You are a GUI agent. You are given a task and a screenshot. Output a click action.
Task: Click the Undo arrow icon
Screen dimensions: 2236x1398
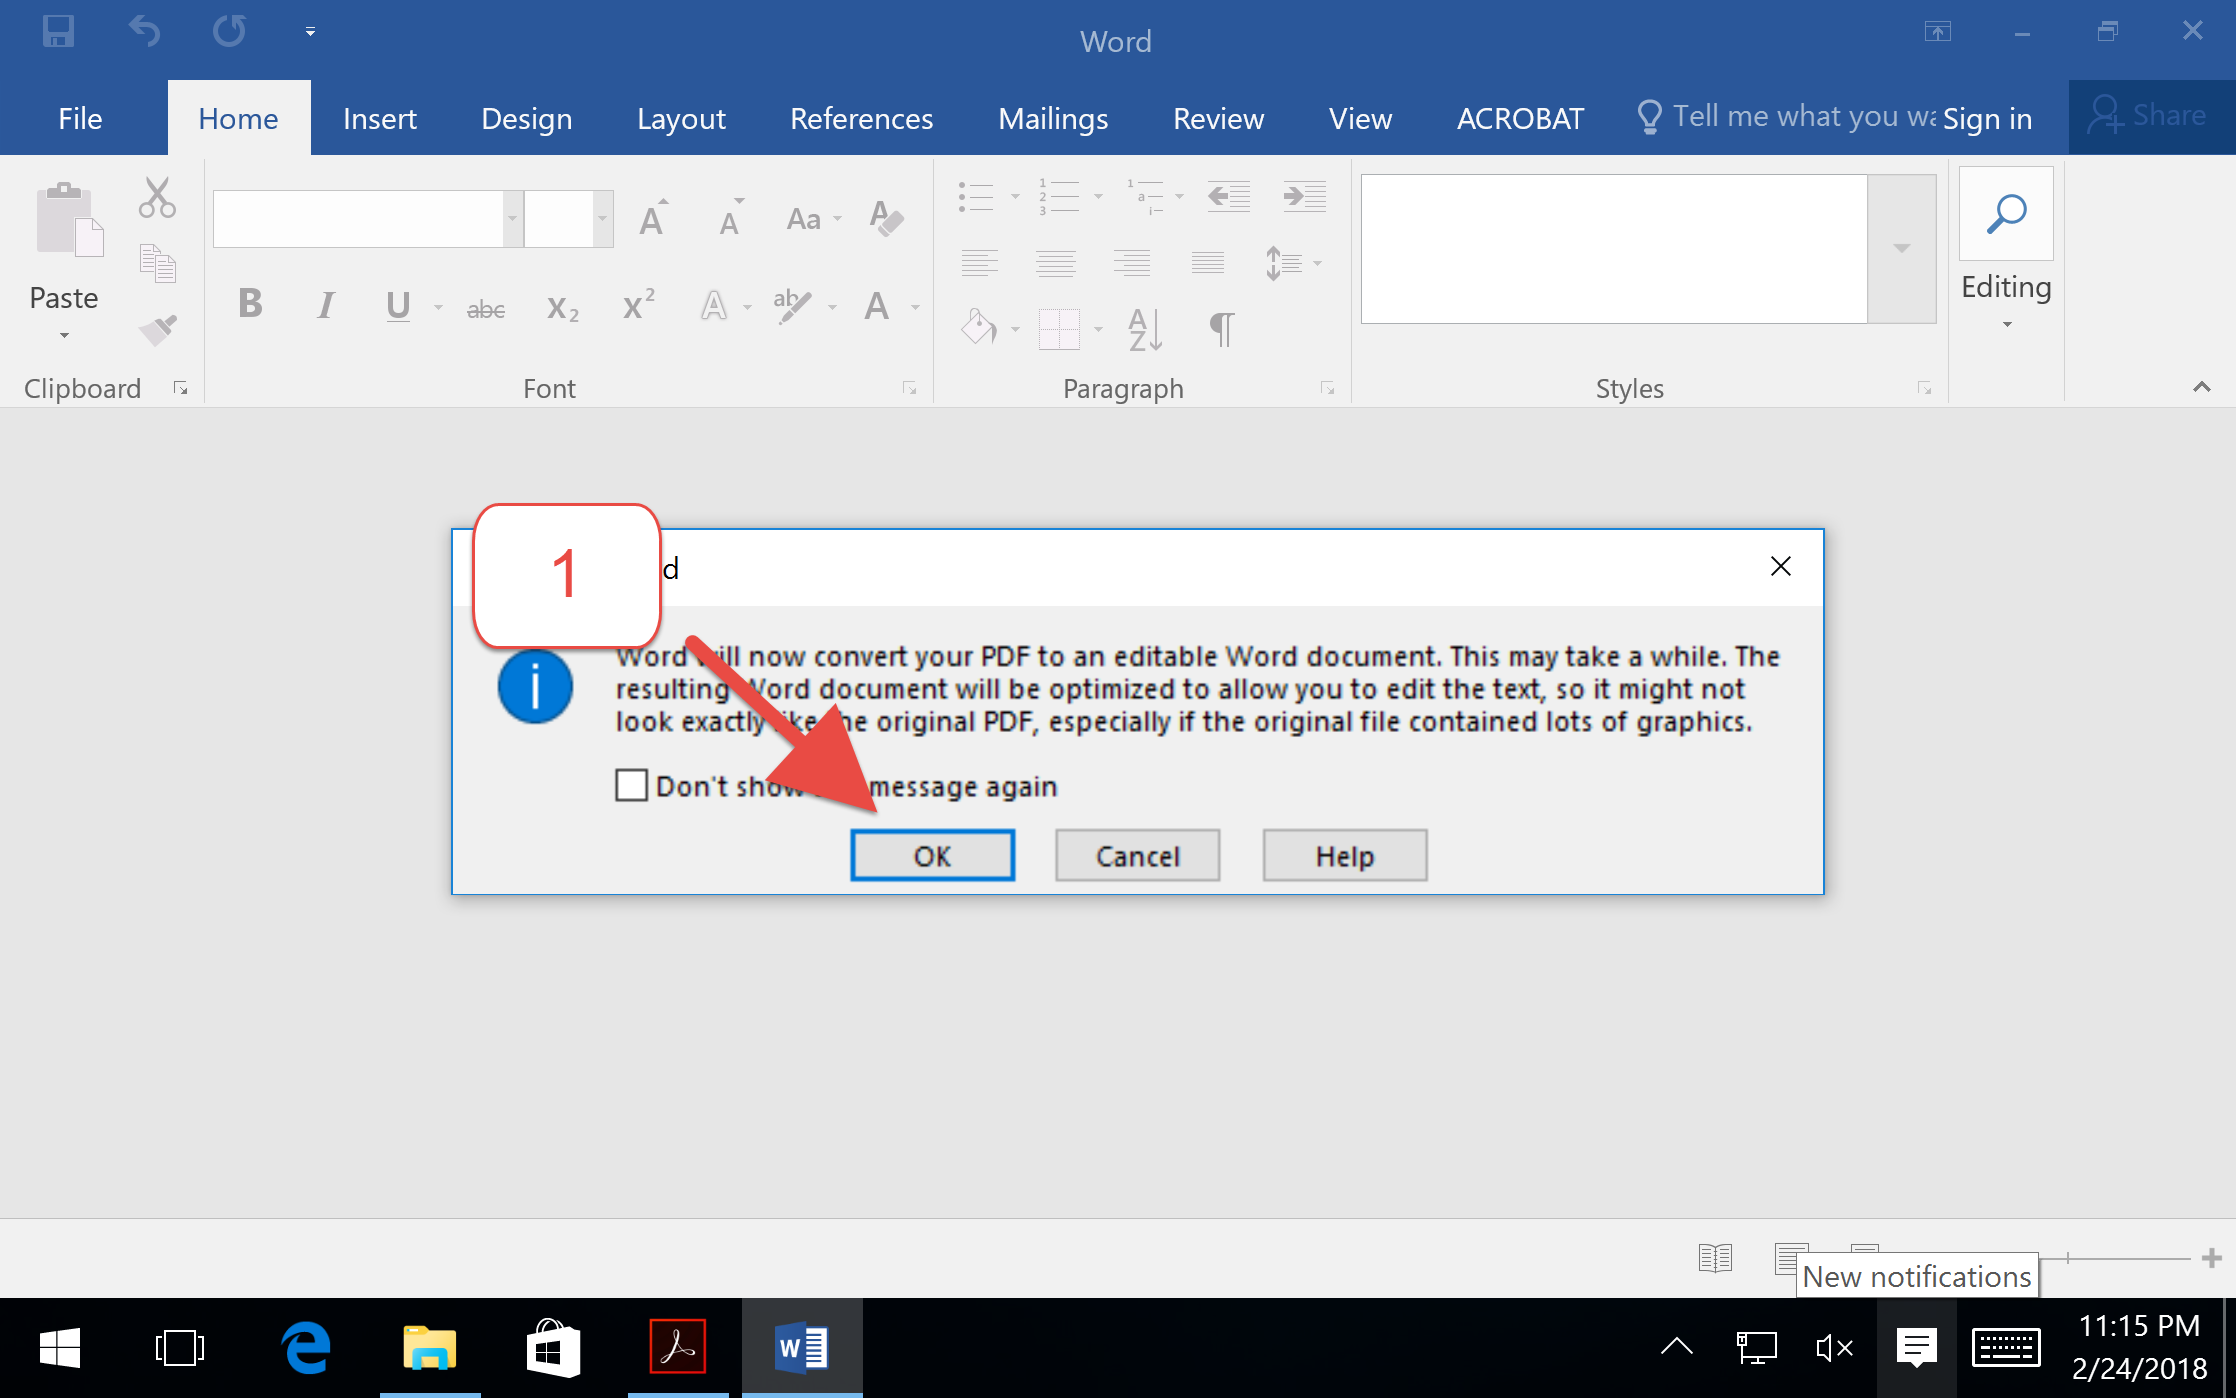click(144, 31)
